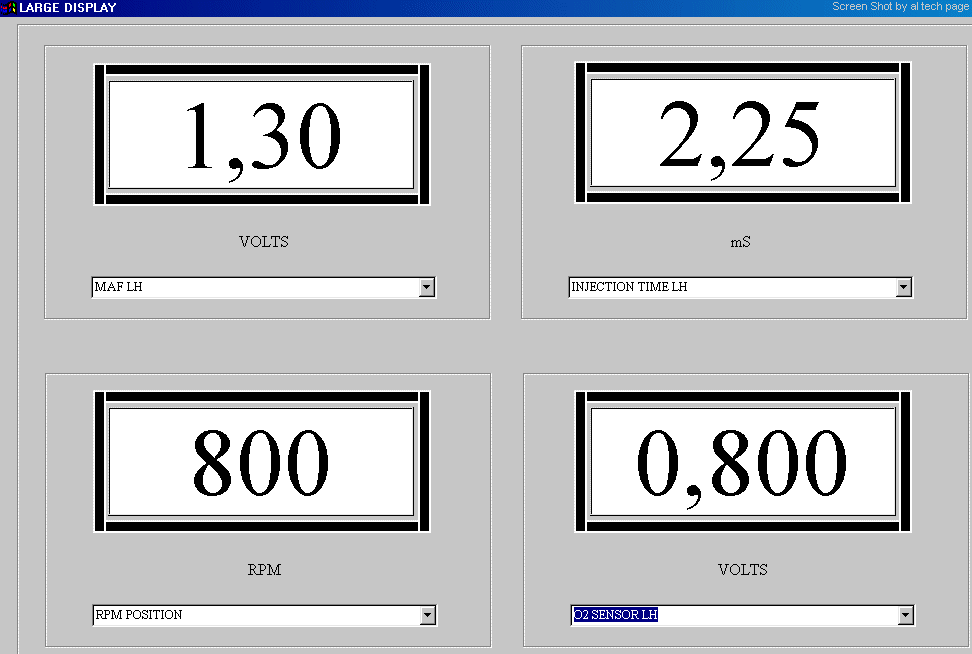Expand the O2 SENSOR LH dropdown arrow

tap(906, 616)
